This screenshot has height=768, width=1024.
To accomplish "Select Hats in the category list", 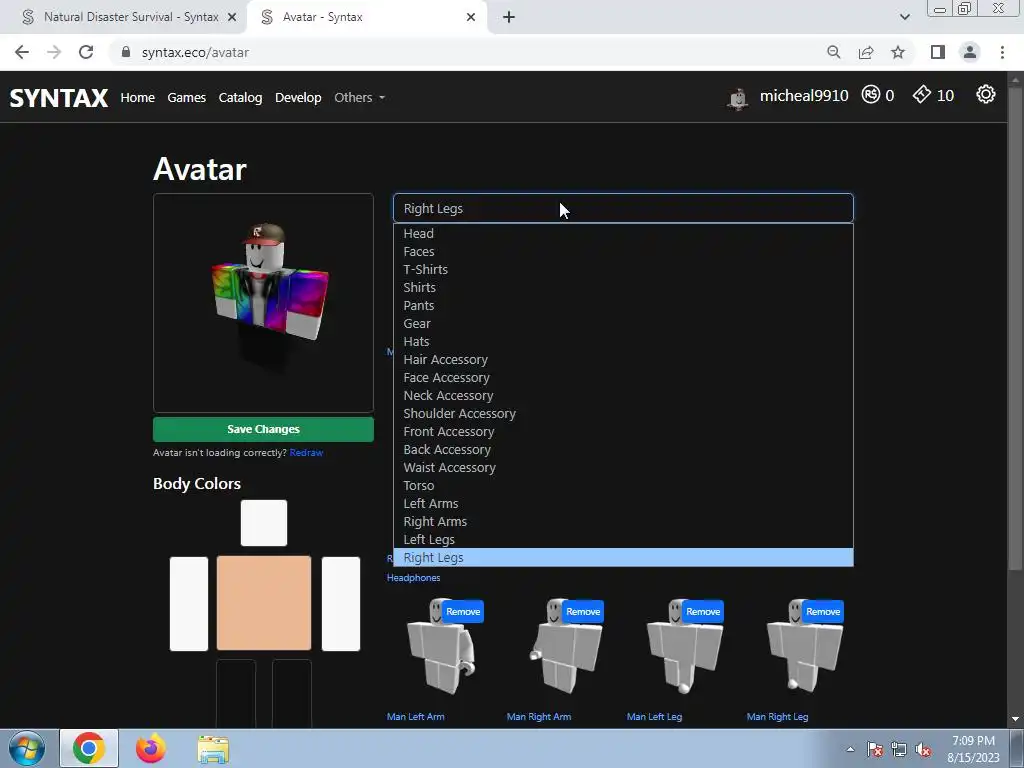I will coord(623,342).
